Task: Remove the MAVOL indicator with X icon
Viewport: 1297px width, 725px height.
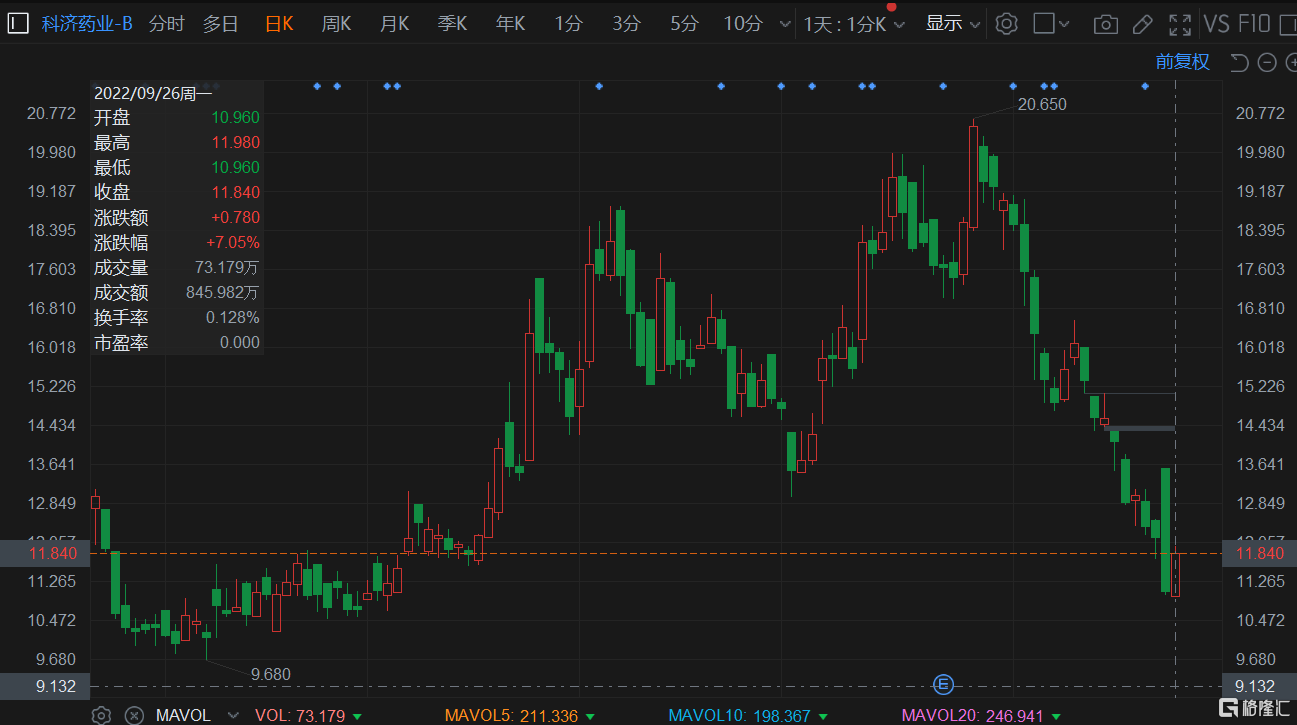Action: pos(133,715)
